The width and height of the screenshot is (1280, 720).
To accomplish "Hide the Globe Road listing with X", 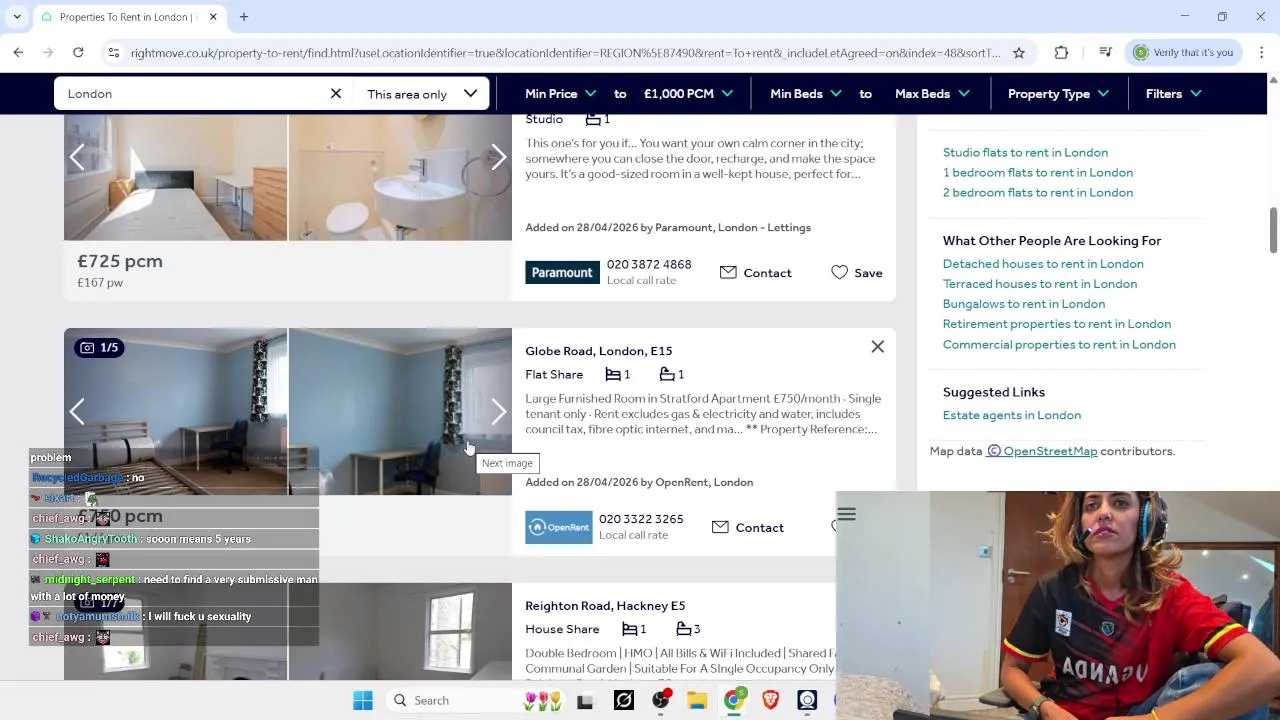I will point(878,347).
